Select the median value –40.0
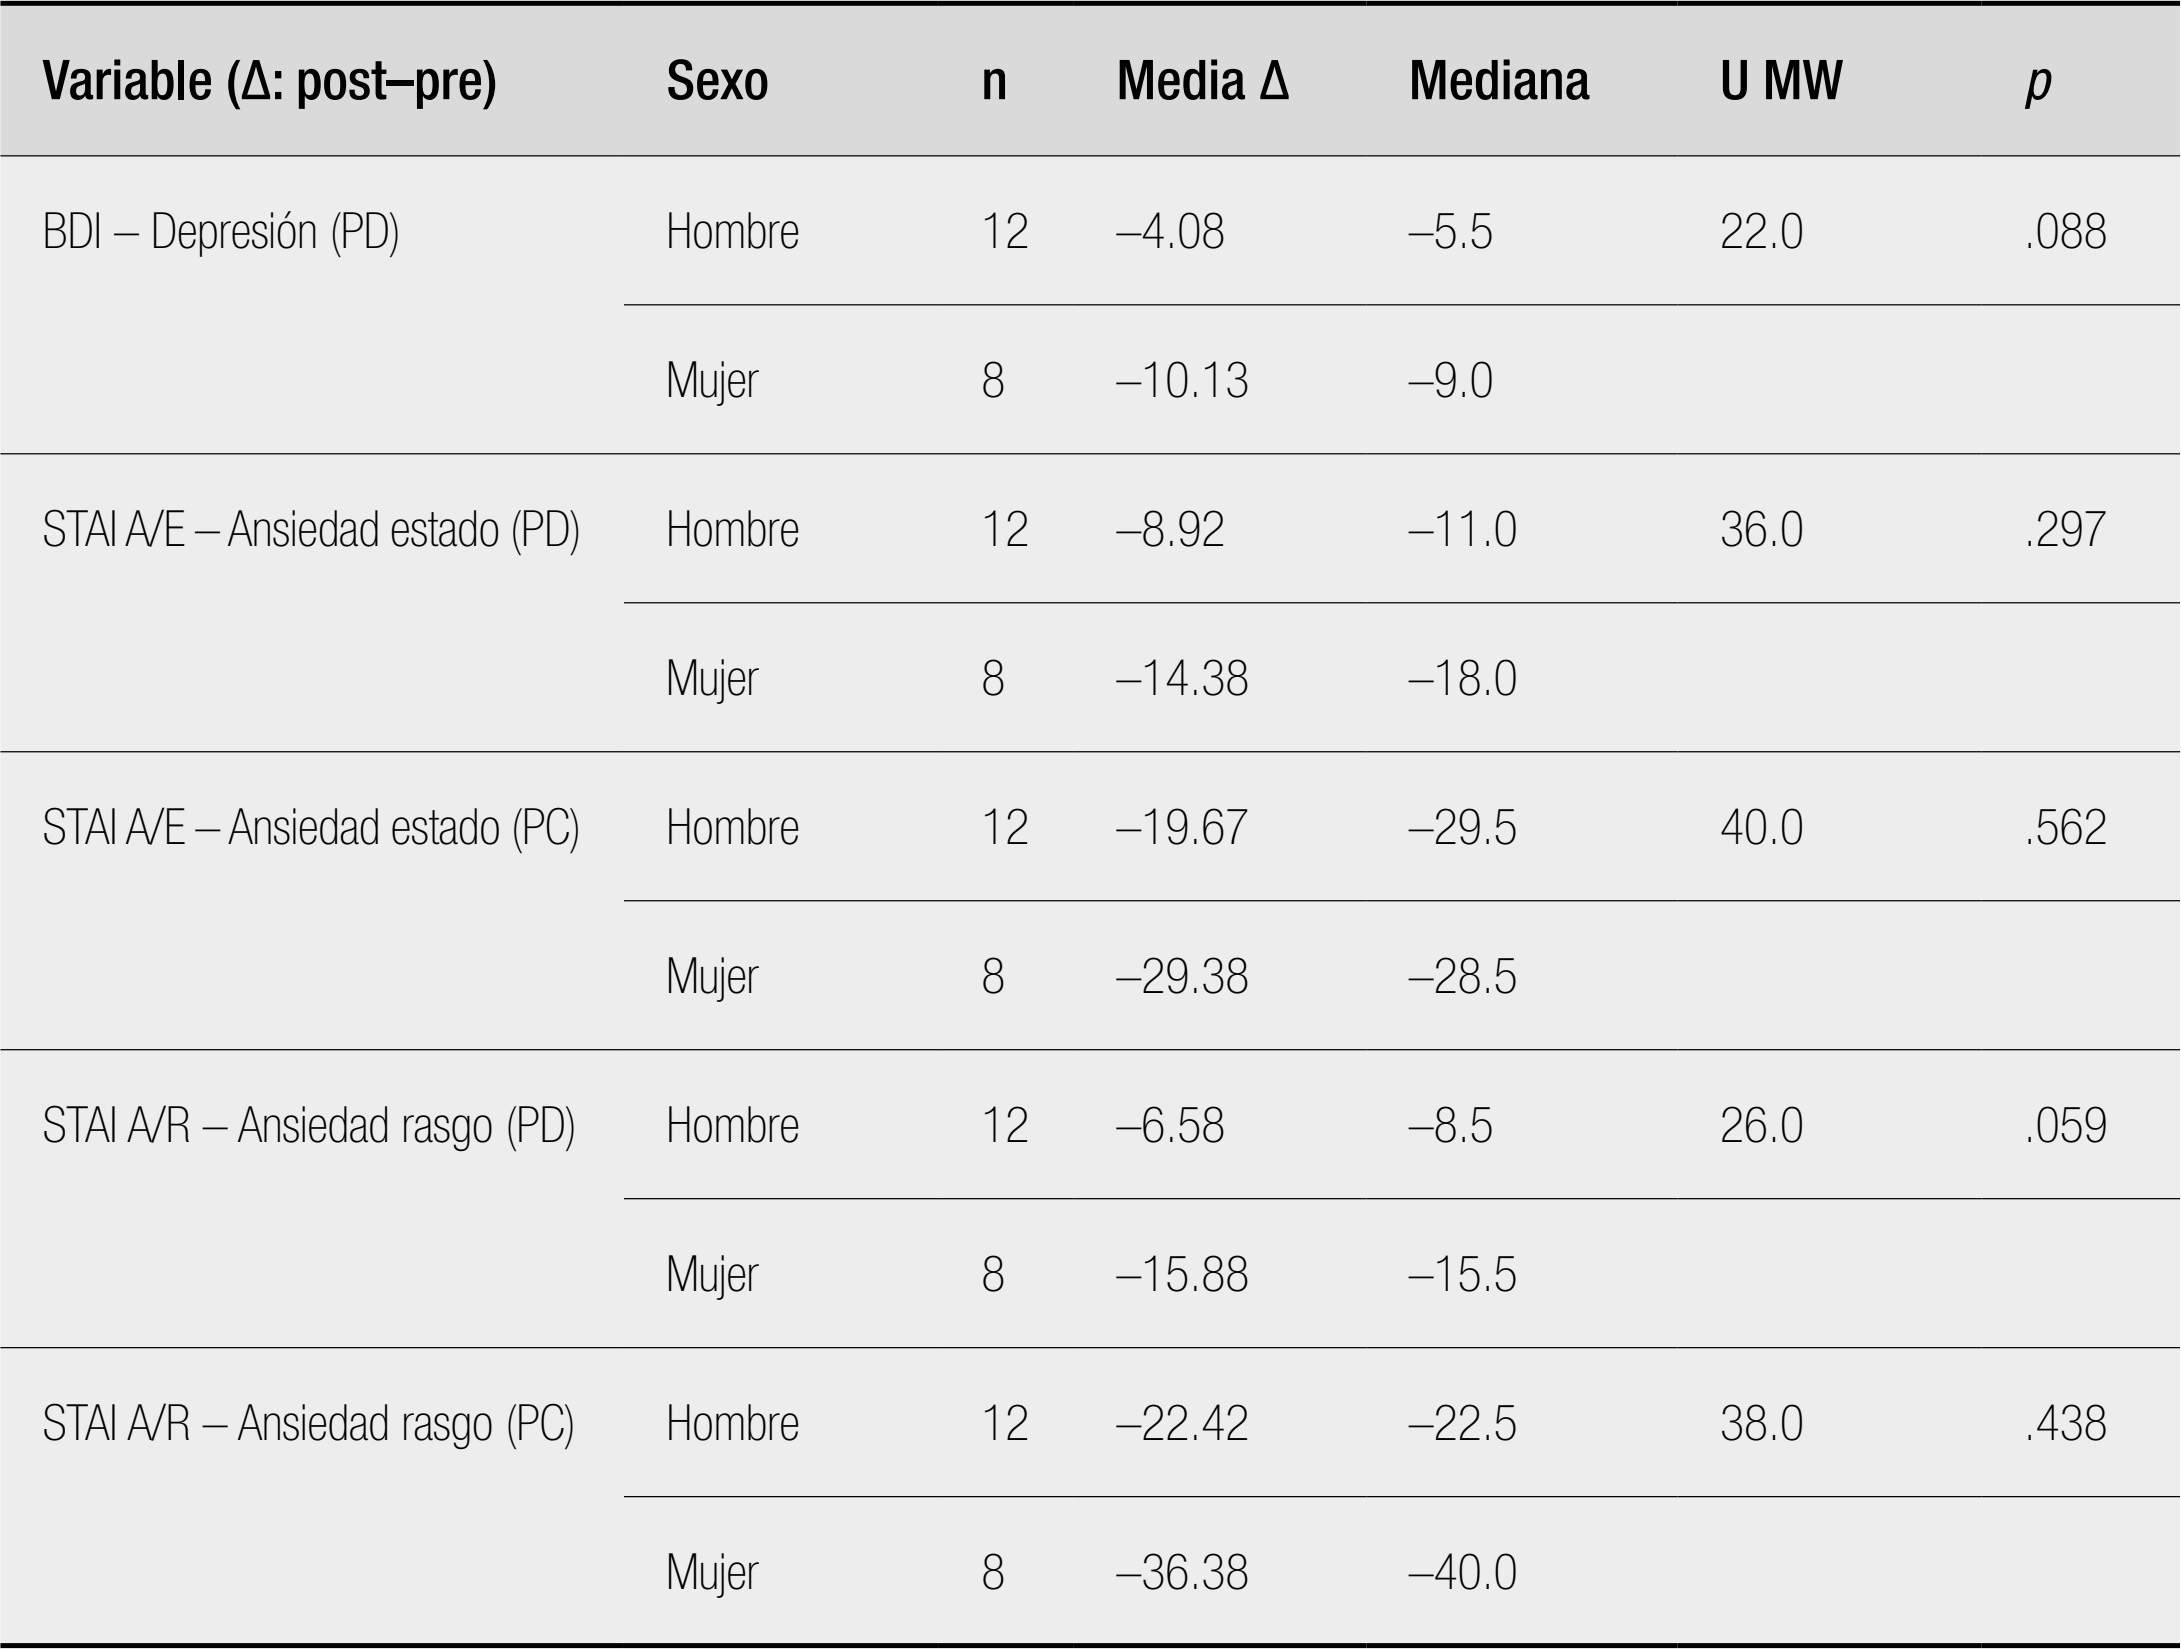 click(x=1462, y=1573)
